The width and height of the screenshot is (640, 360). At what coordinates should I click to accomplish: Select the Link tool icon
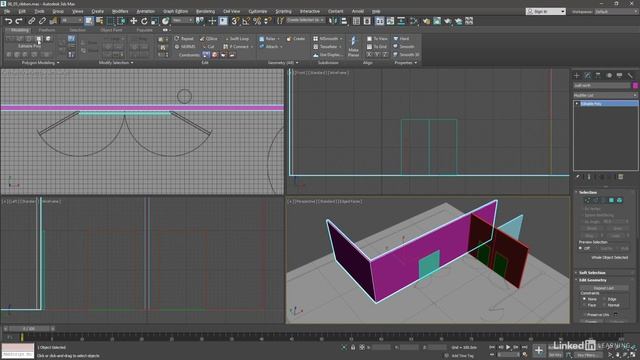tap(31, 21)
